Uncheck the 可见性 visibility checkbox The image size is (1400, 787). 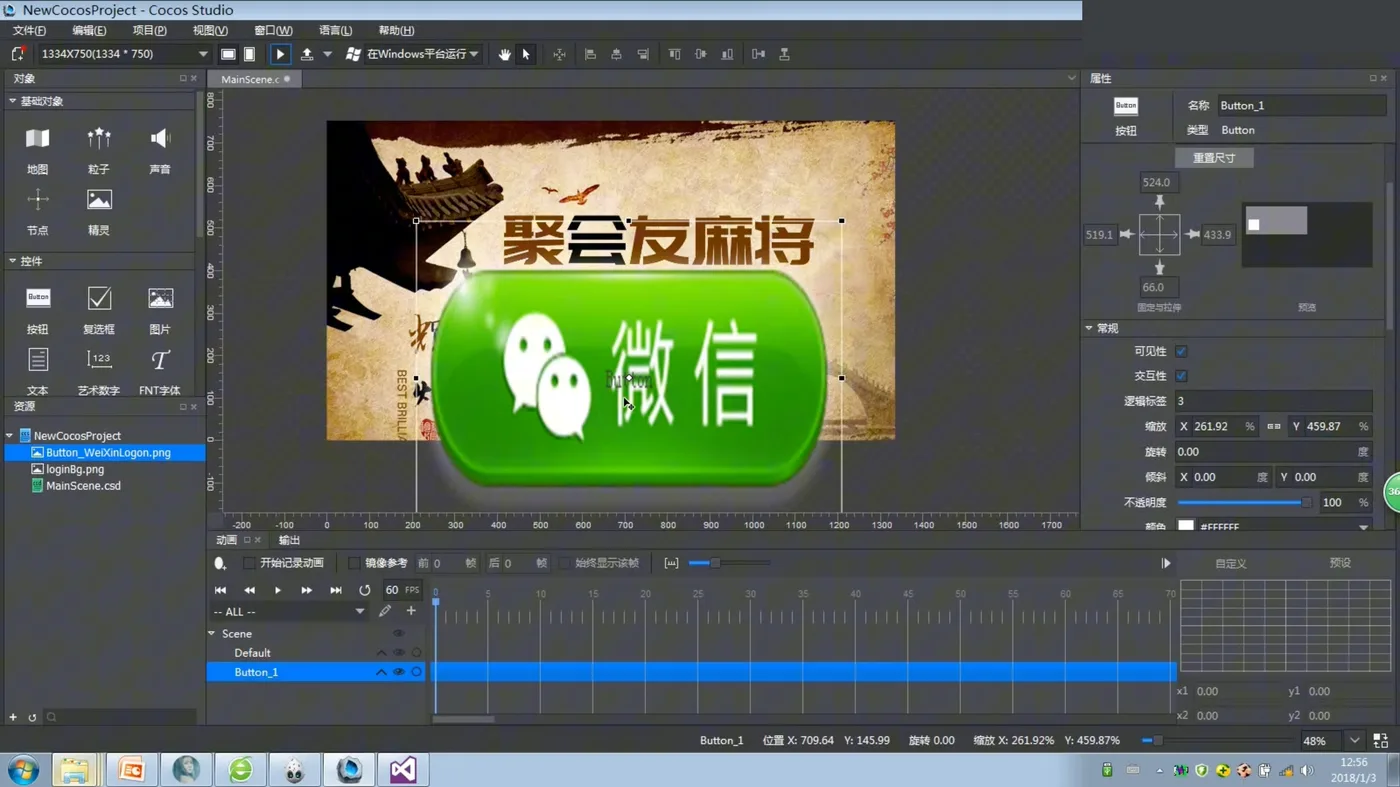pyautogui.click(x=1181, y=351)
